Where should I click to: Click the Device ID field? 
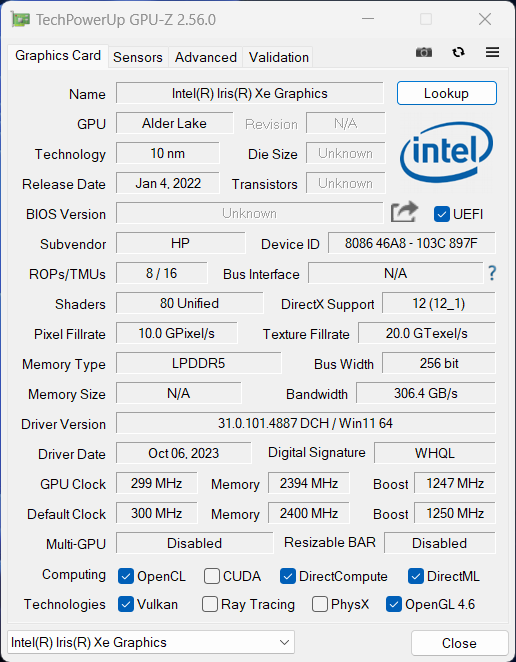point(412,243)
